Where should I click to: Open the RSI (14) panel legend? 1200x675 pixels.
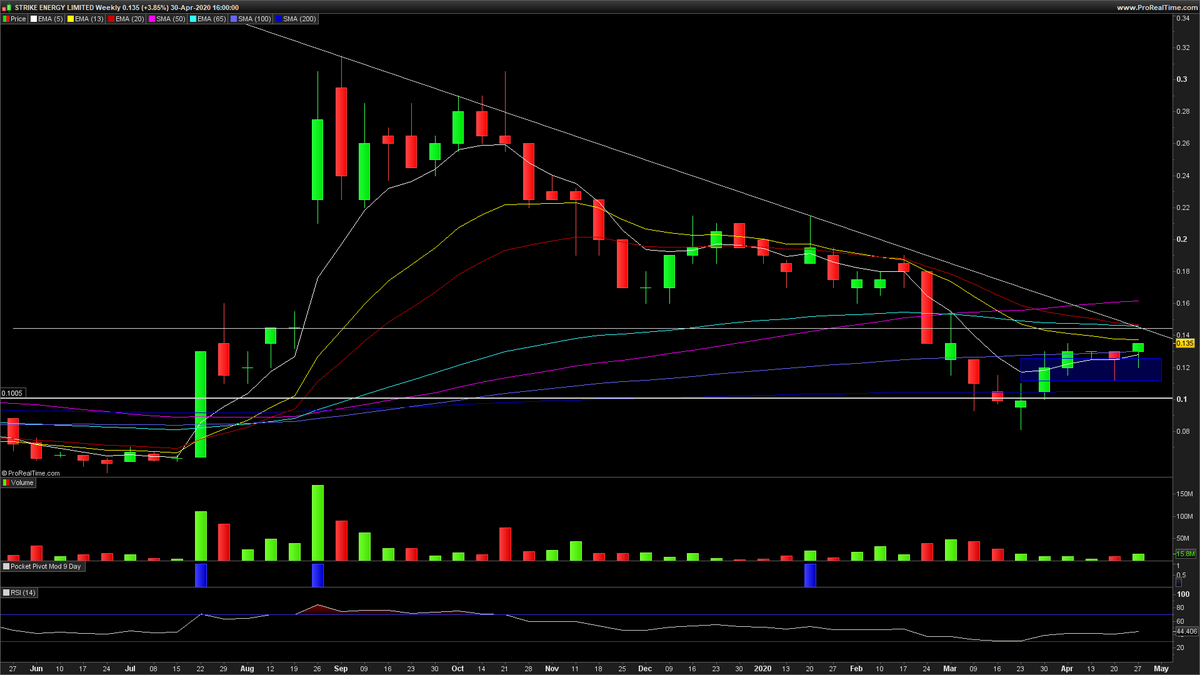point(19,593)
